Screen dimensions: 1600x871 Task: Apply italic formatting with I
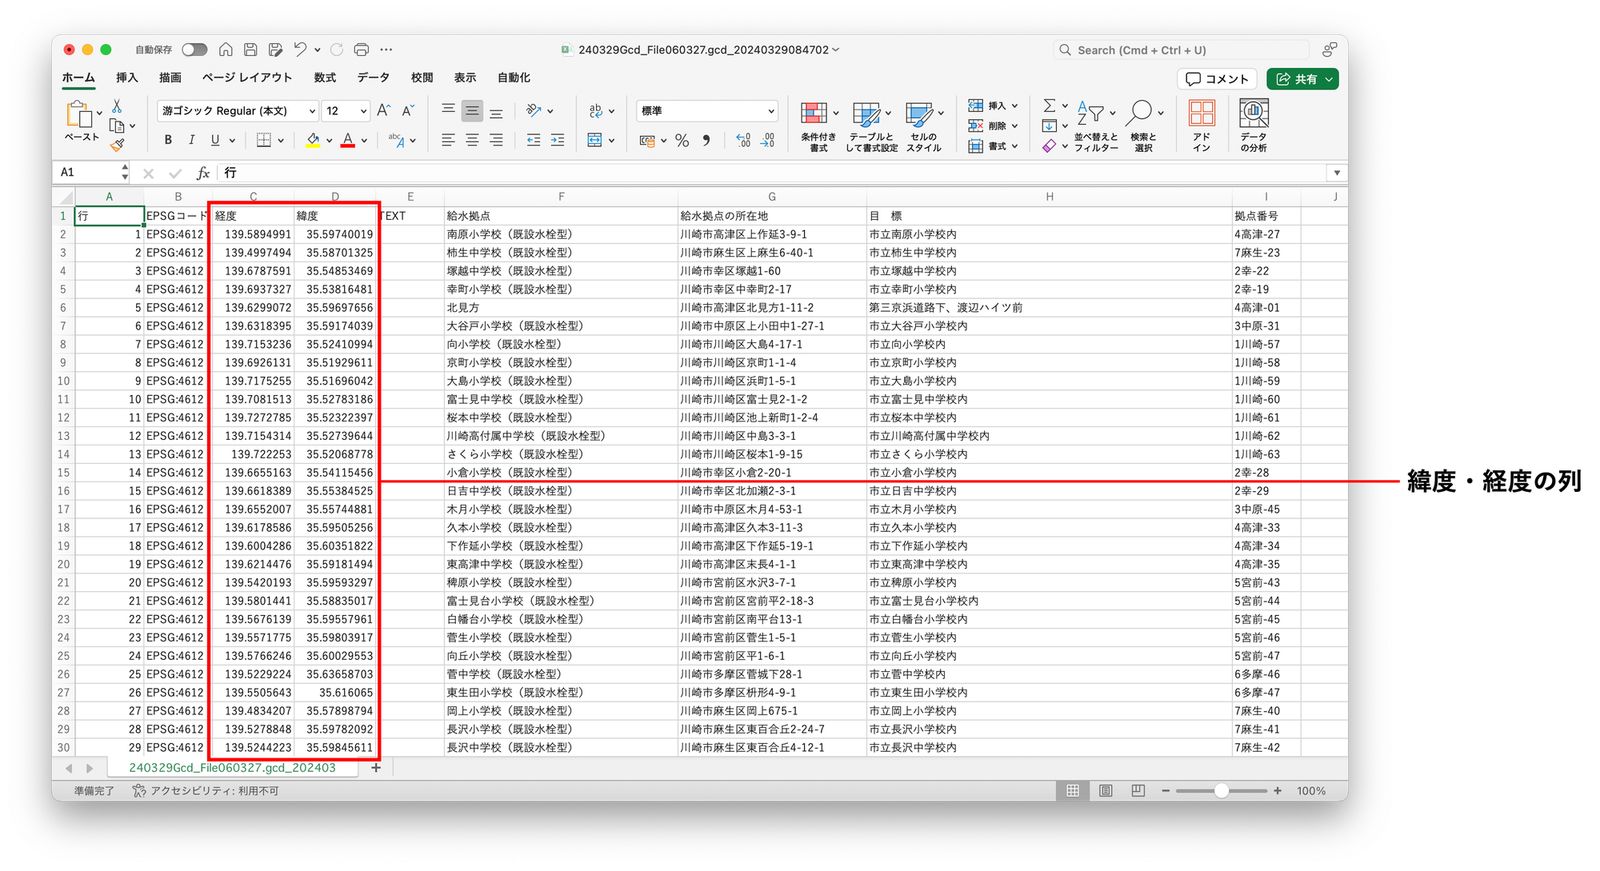(x=191, y=140)
